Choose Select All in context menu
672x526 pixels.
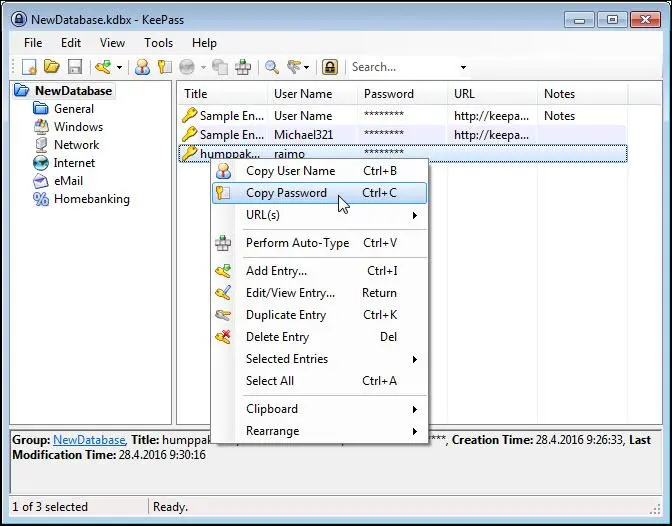pyautogui.click(x=320, y=381)
